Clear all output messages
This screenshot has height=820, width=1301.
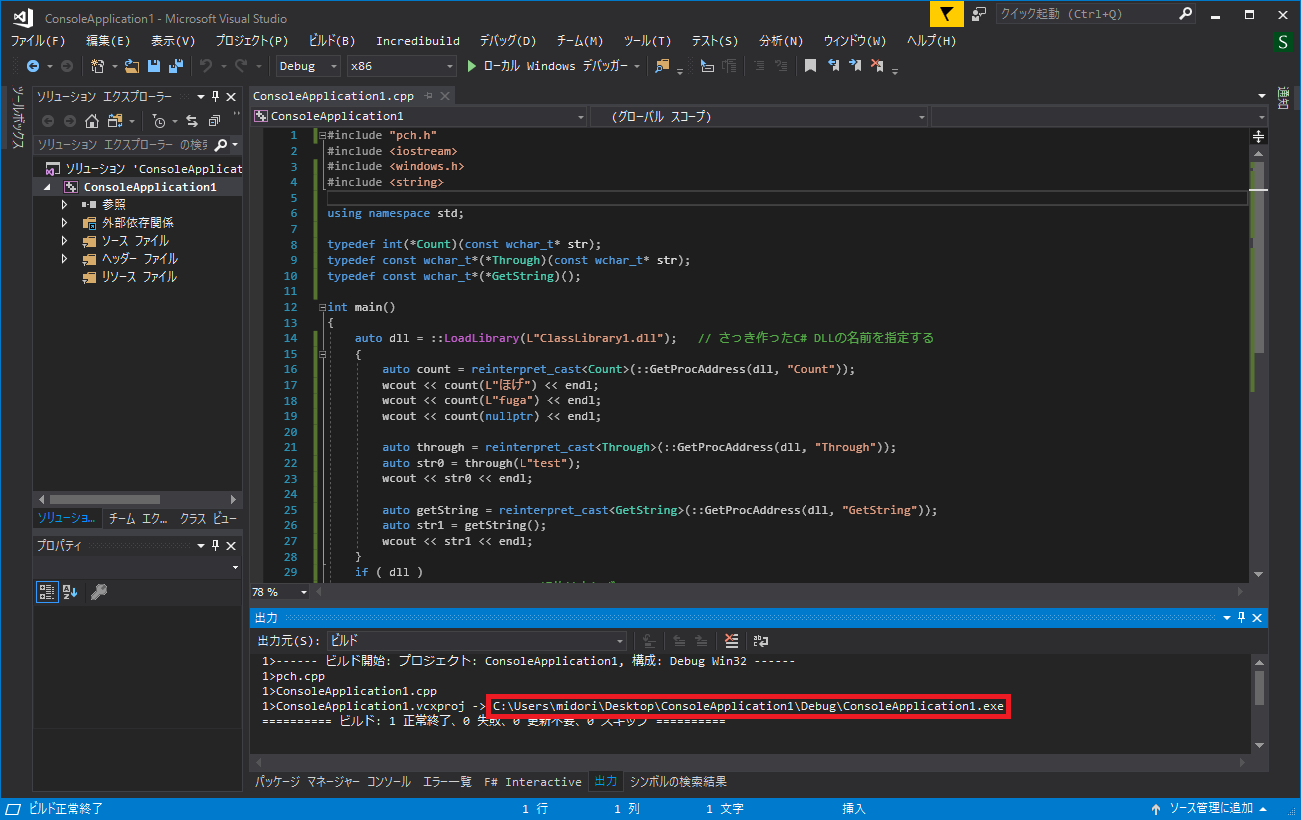point(730,641)
